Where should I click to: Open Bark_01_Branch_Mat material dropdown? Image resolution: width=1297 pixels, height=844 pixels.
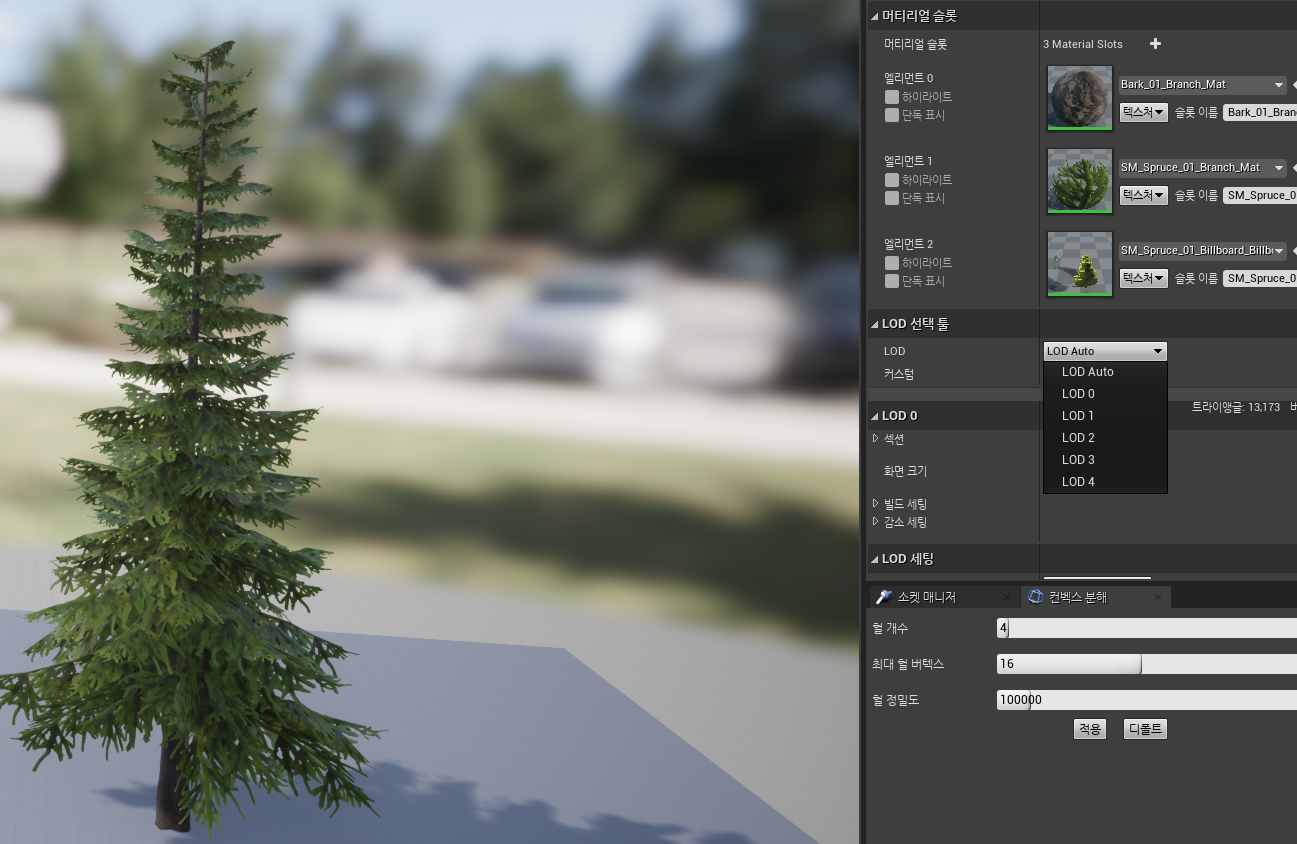(1202, 85)
